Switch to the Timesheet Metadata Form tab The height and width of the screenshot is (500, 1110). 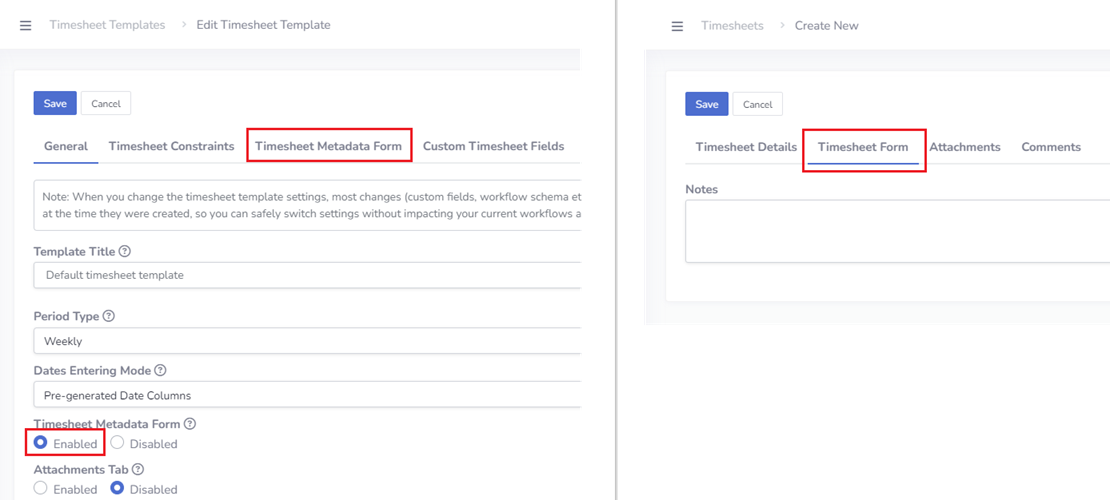pyautogui.click(x=328, y=146)
